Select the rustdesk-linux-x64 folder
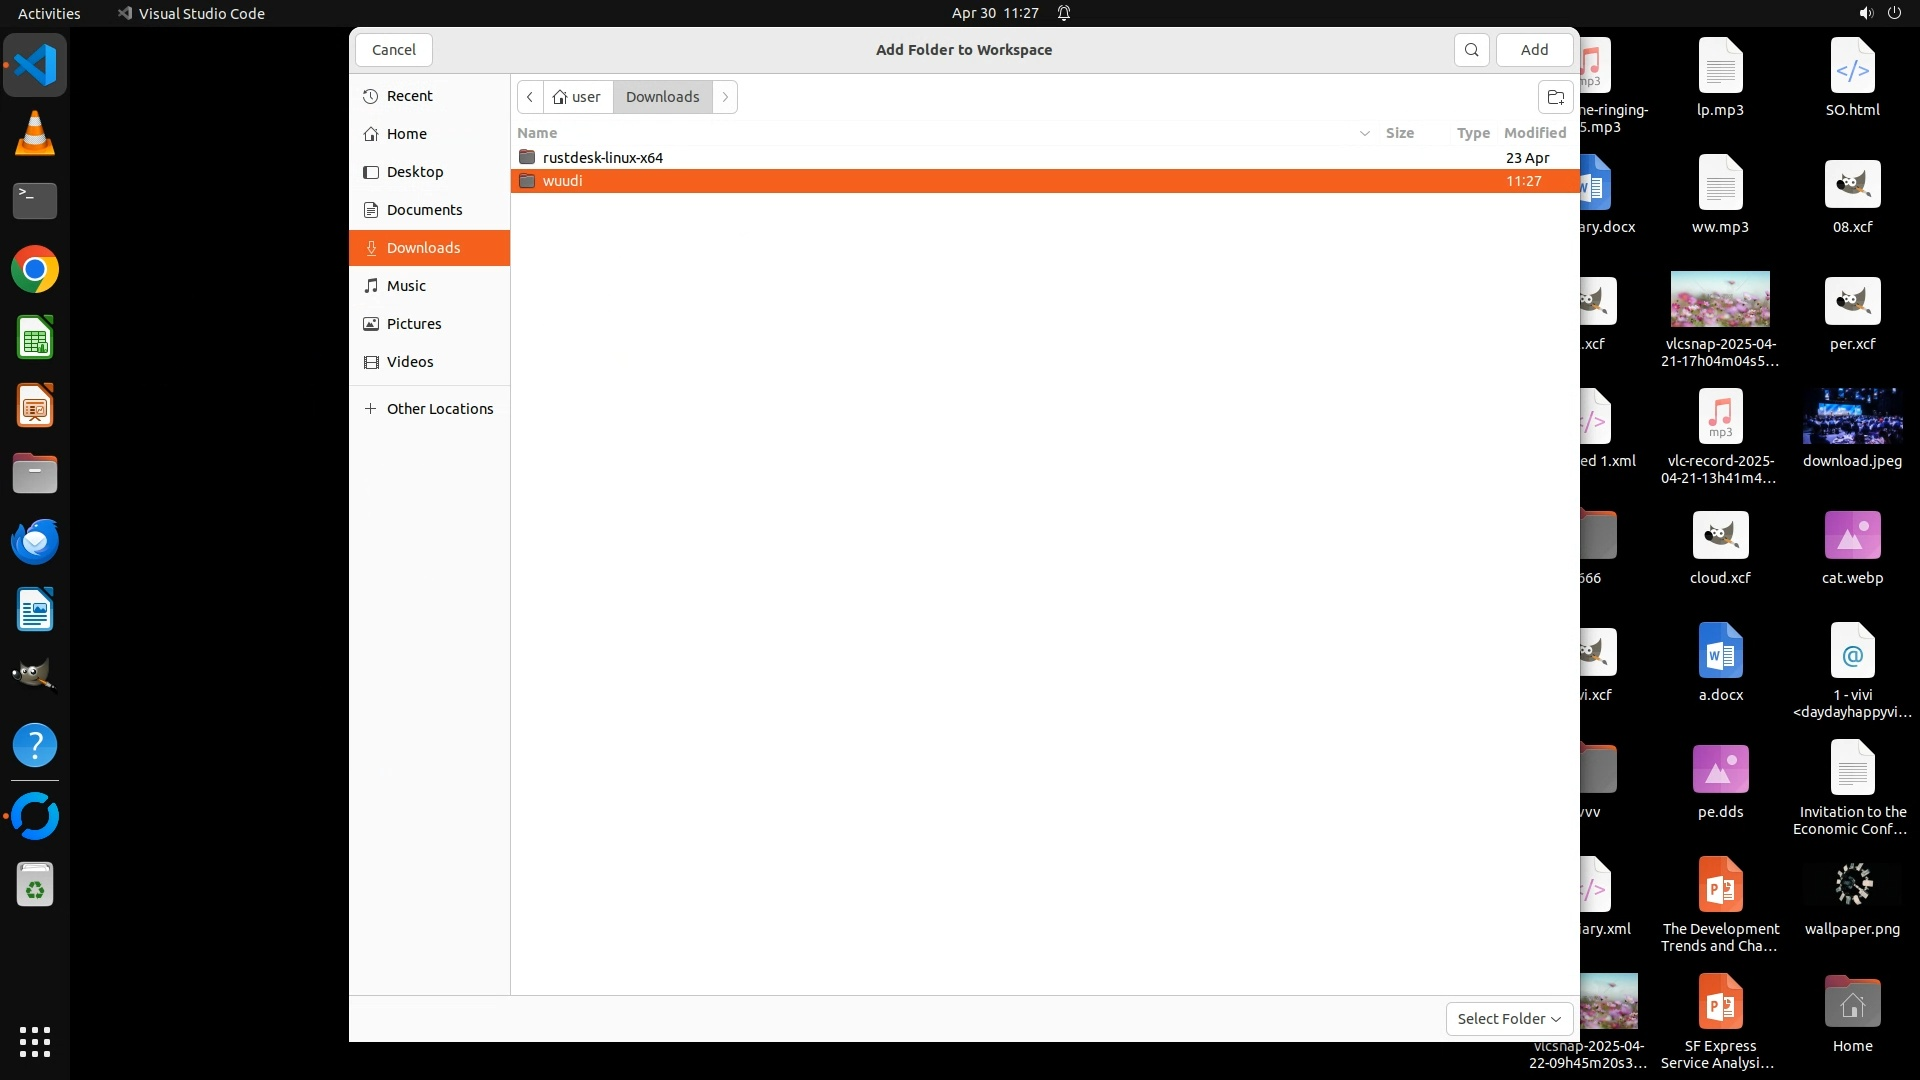 pyautogui.click(x=602, y=158)
